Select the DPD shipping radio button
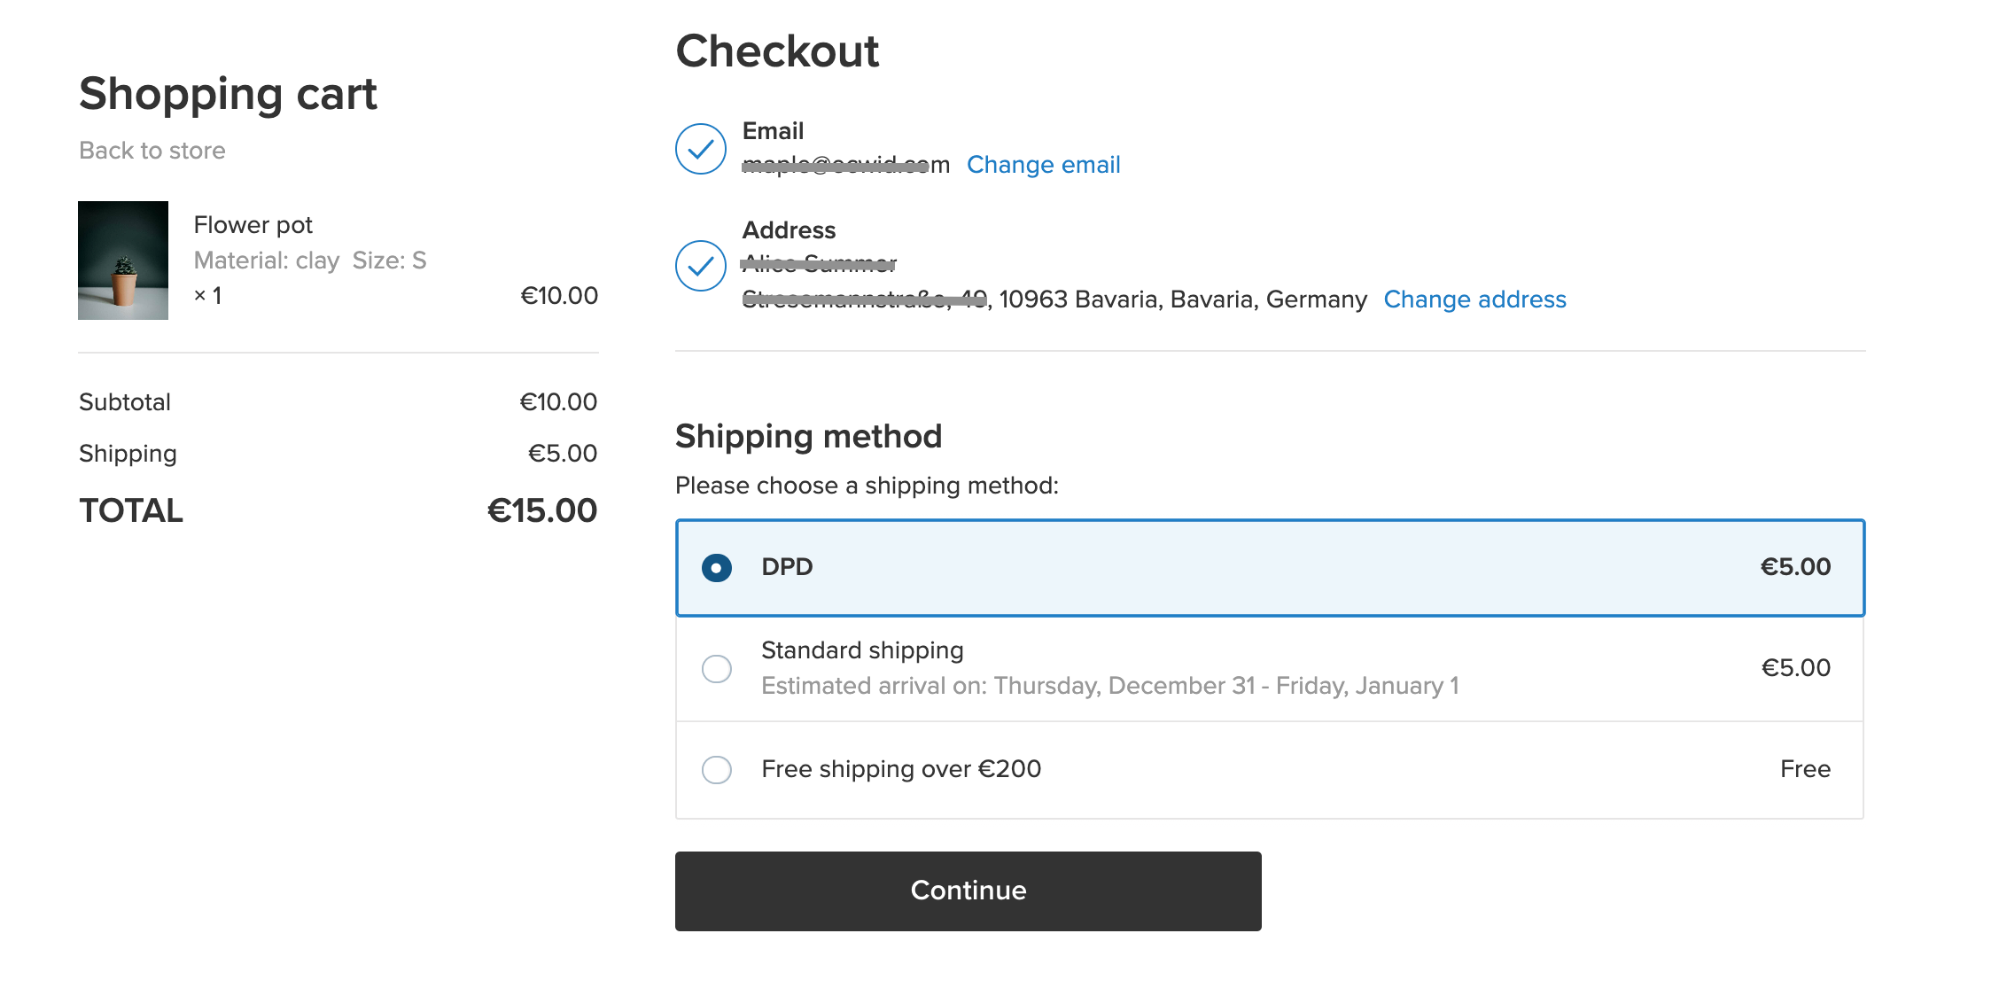Image resolution: width=1999 pixels, height=981 pixels. coord(716,568)
